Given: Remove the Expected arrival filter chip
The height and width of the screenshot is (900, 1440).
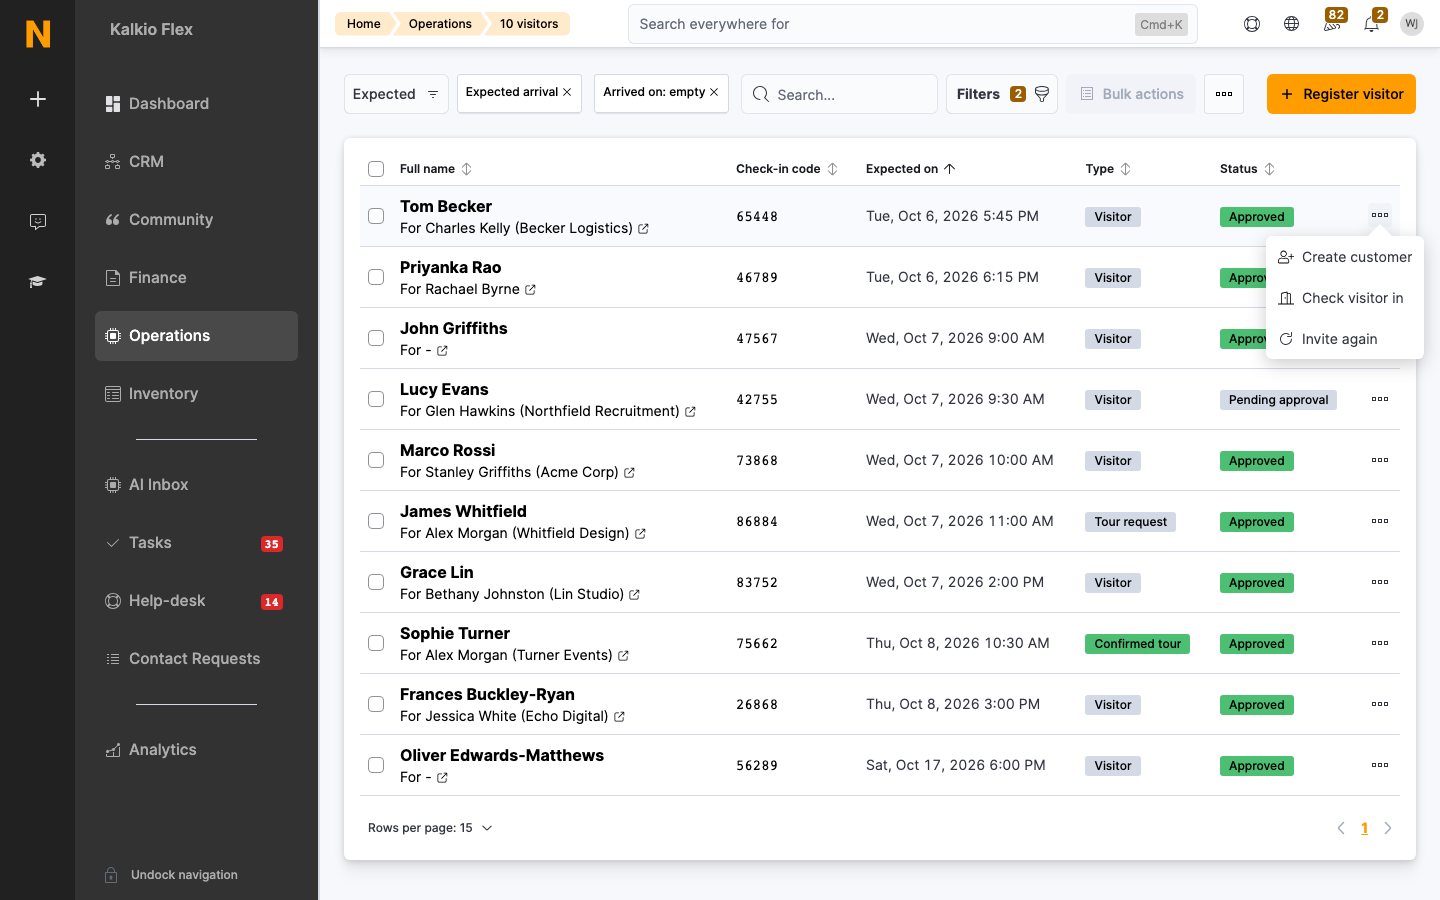Looking at the screenshot, I should pyautogui.click(x=567, y=92).
